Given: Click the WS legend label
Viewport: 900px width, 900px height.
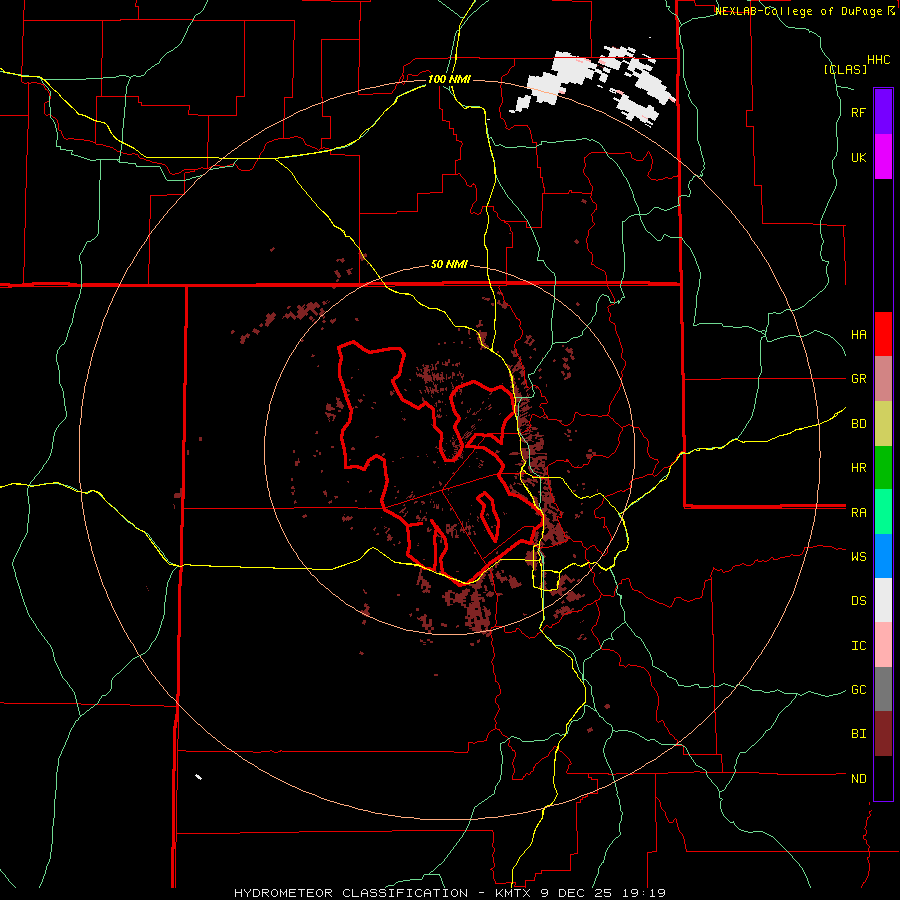Looking at the screenshot, I should 858,556.
